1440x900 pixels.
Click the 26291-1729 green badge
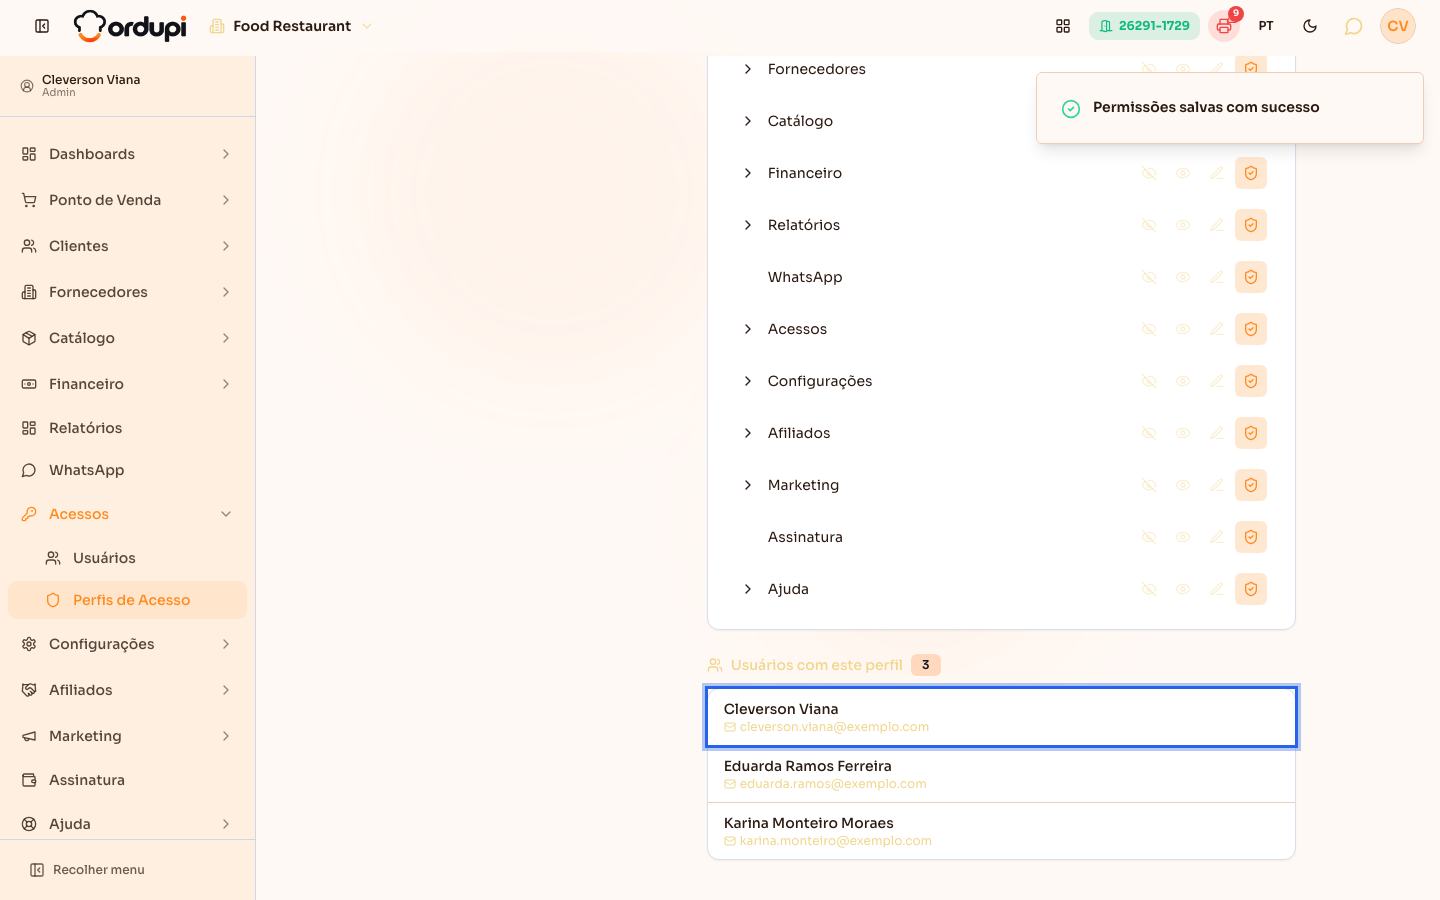pyautogui.click(x=1144, y=26)
